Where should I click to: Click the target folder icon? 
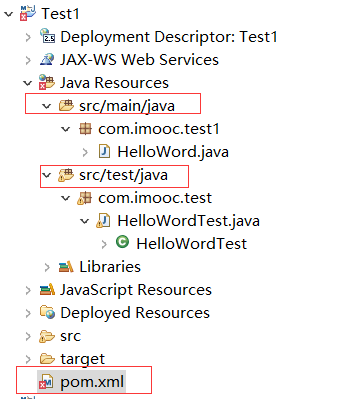[x=47, y=359]
